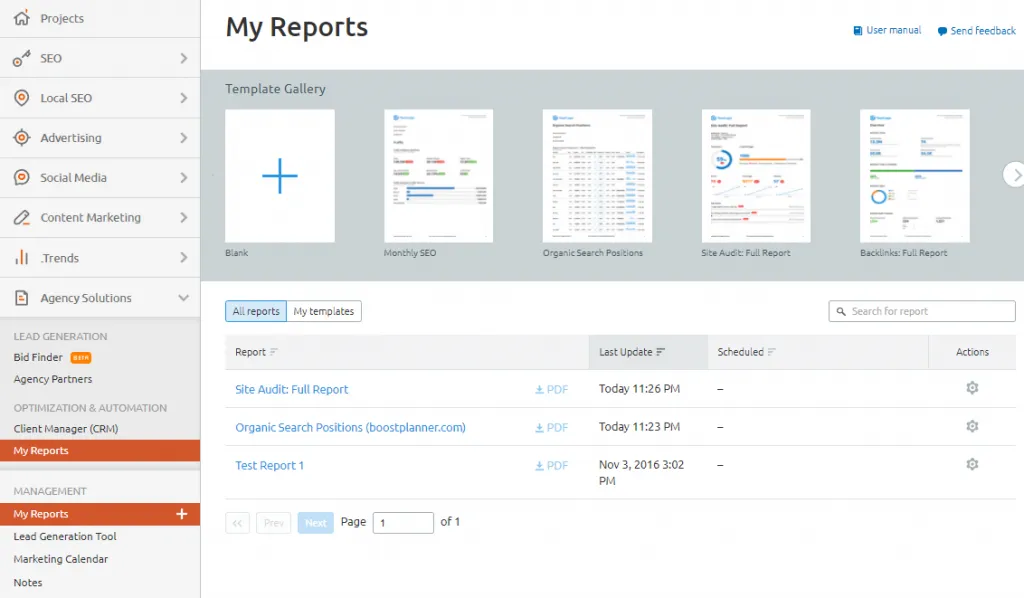Select the Organic Search Positions template thumbnail
1024x598 pixels.
(597, 176)
